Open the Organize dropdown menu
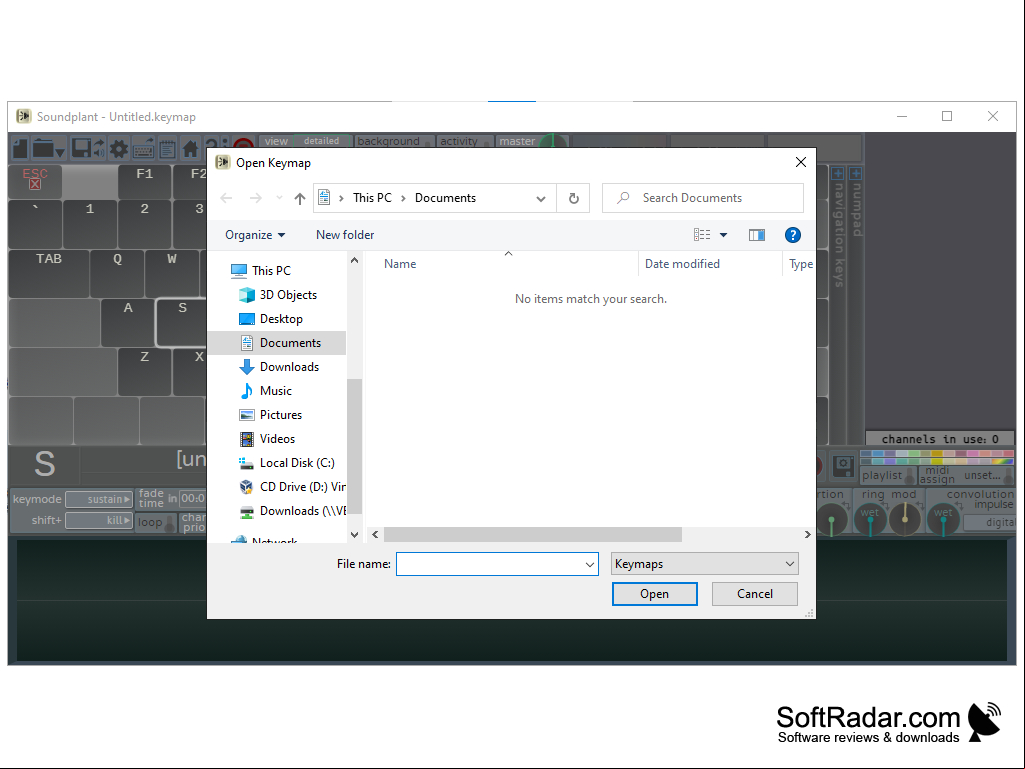1025x769 pixels. coord(255,235)
